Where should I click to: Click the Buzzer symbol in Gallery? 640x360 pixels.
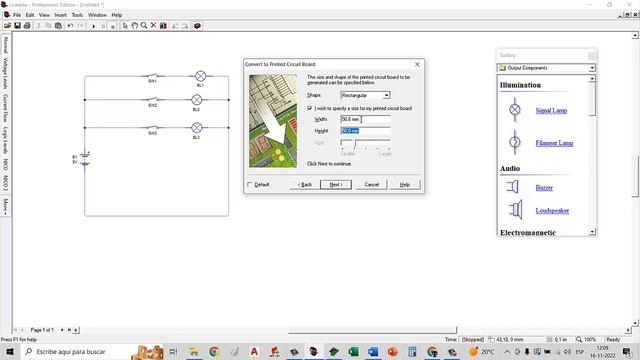[x=513, y=187]
